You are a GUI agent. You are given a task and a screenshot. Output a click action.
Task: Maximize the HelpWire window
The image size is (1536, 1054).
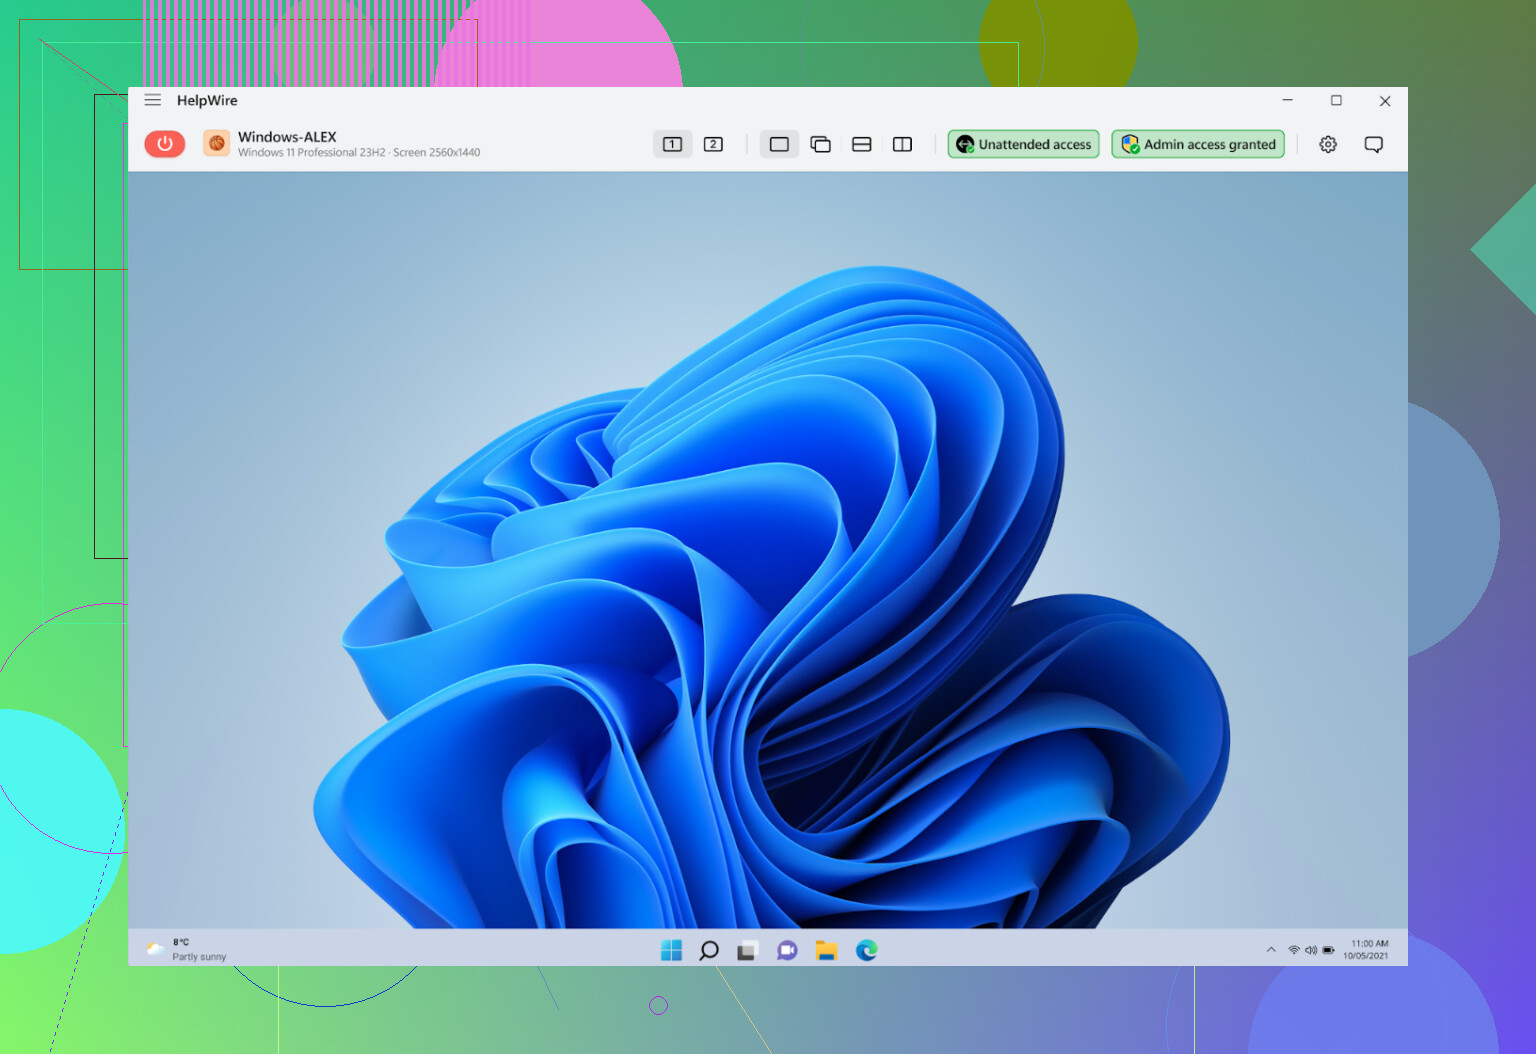(x=1336, y=100)
